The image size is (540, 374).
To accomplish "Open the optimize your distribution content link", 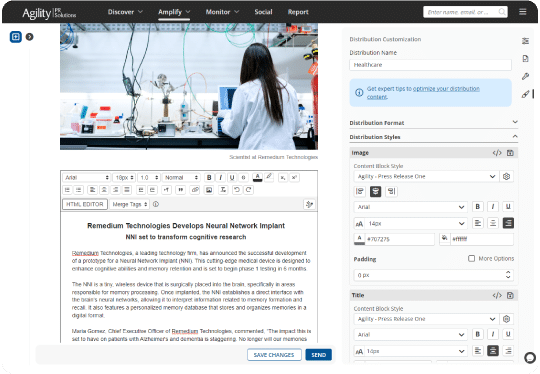I will (423, 93).
